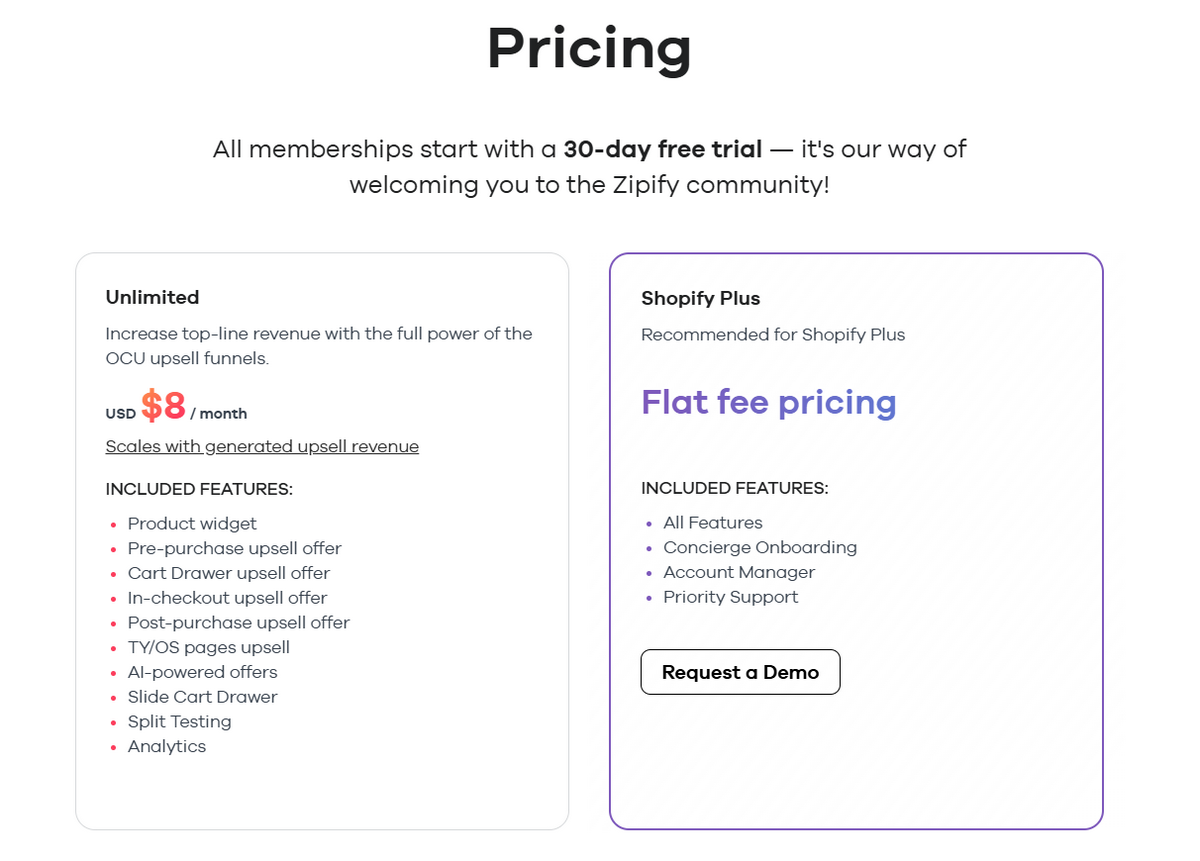Viewport: 1200px width, 861px height.
Task: Click the Flat fee pricing text
Action: coord(768,402)
